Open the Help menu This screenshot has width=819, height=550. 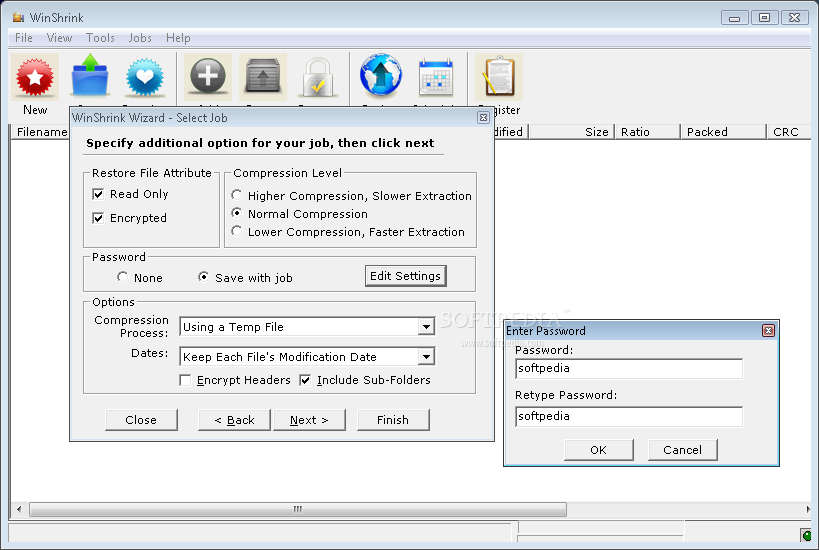pos(178,38)
